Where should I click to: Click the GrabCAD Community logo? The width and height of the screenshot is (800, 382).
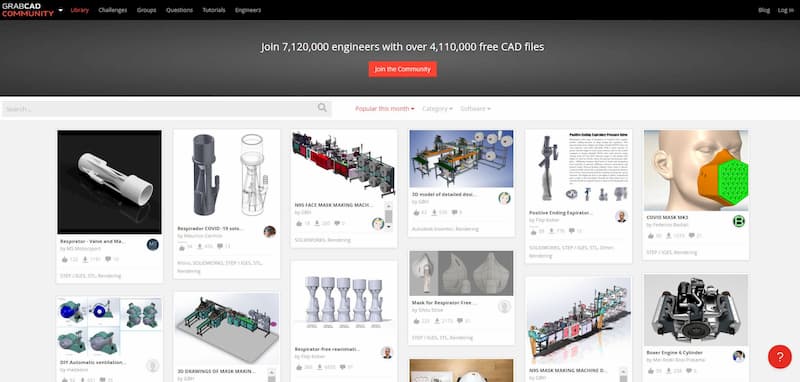pyautogui.click(x=28, y=10)
